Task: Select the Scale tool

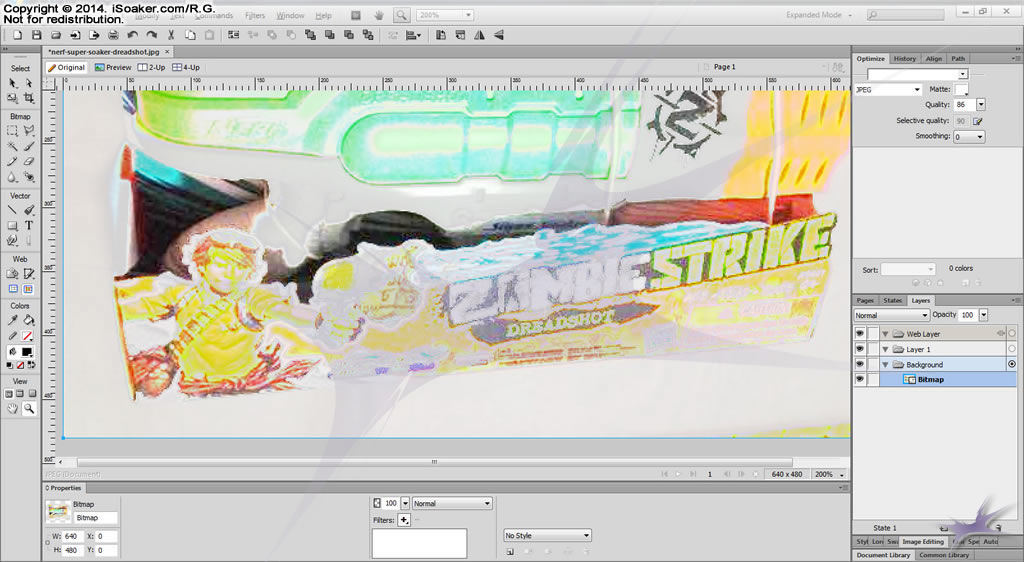Action: click(x=12, y=98)
